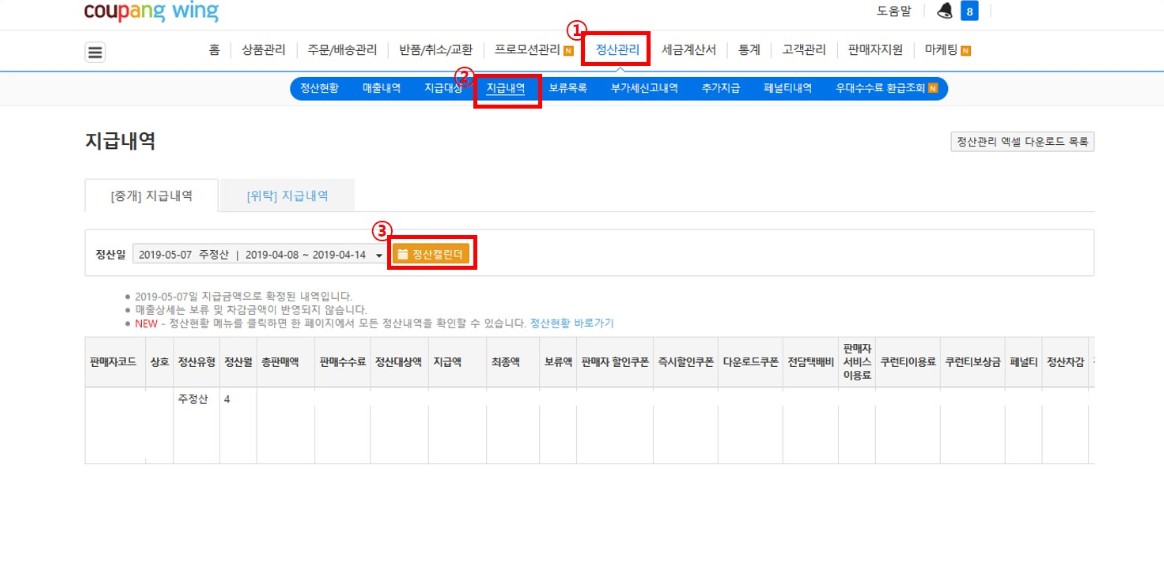This screenshot has width=1164, height=578.
Task: Click the notification bell icon
Action: coord(945,10)
